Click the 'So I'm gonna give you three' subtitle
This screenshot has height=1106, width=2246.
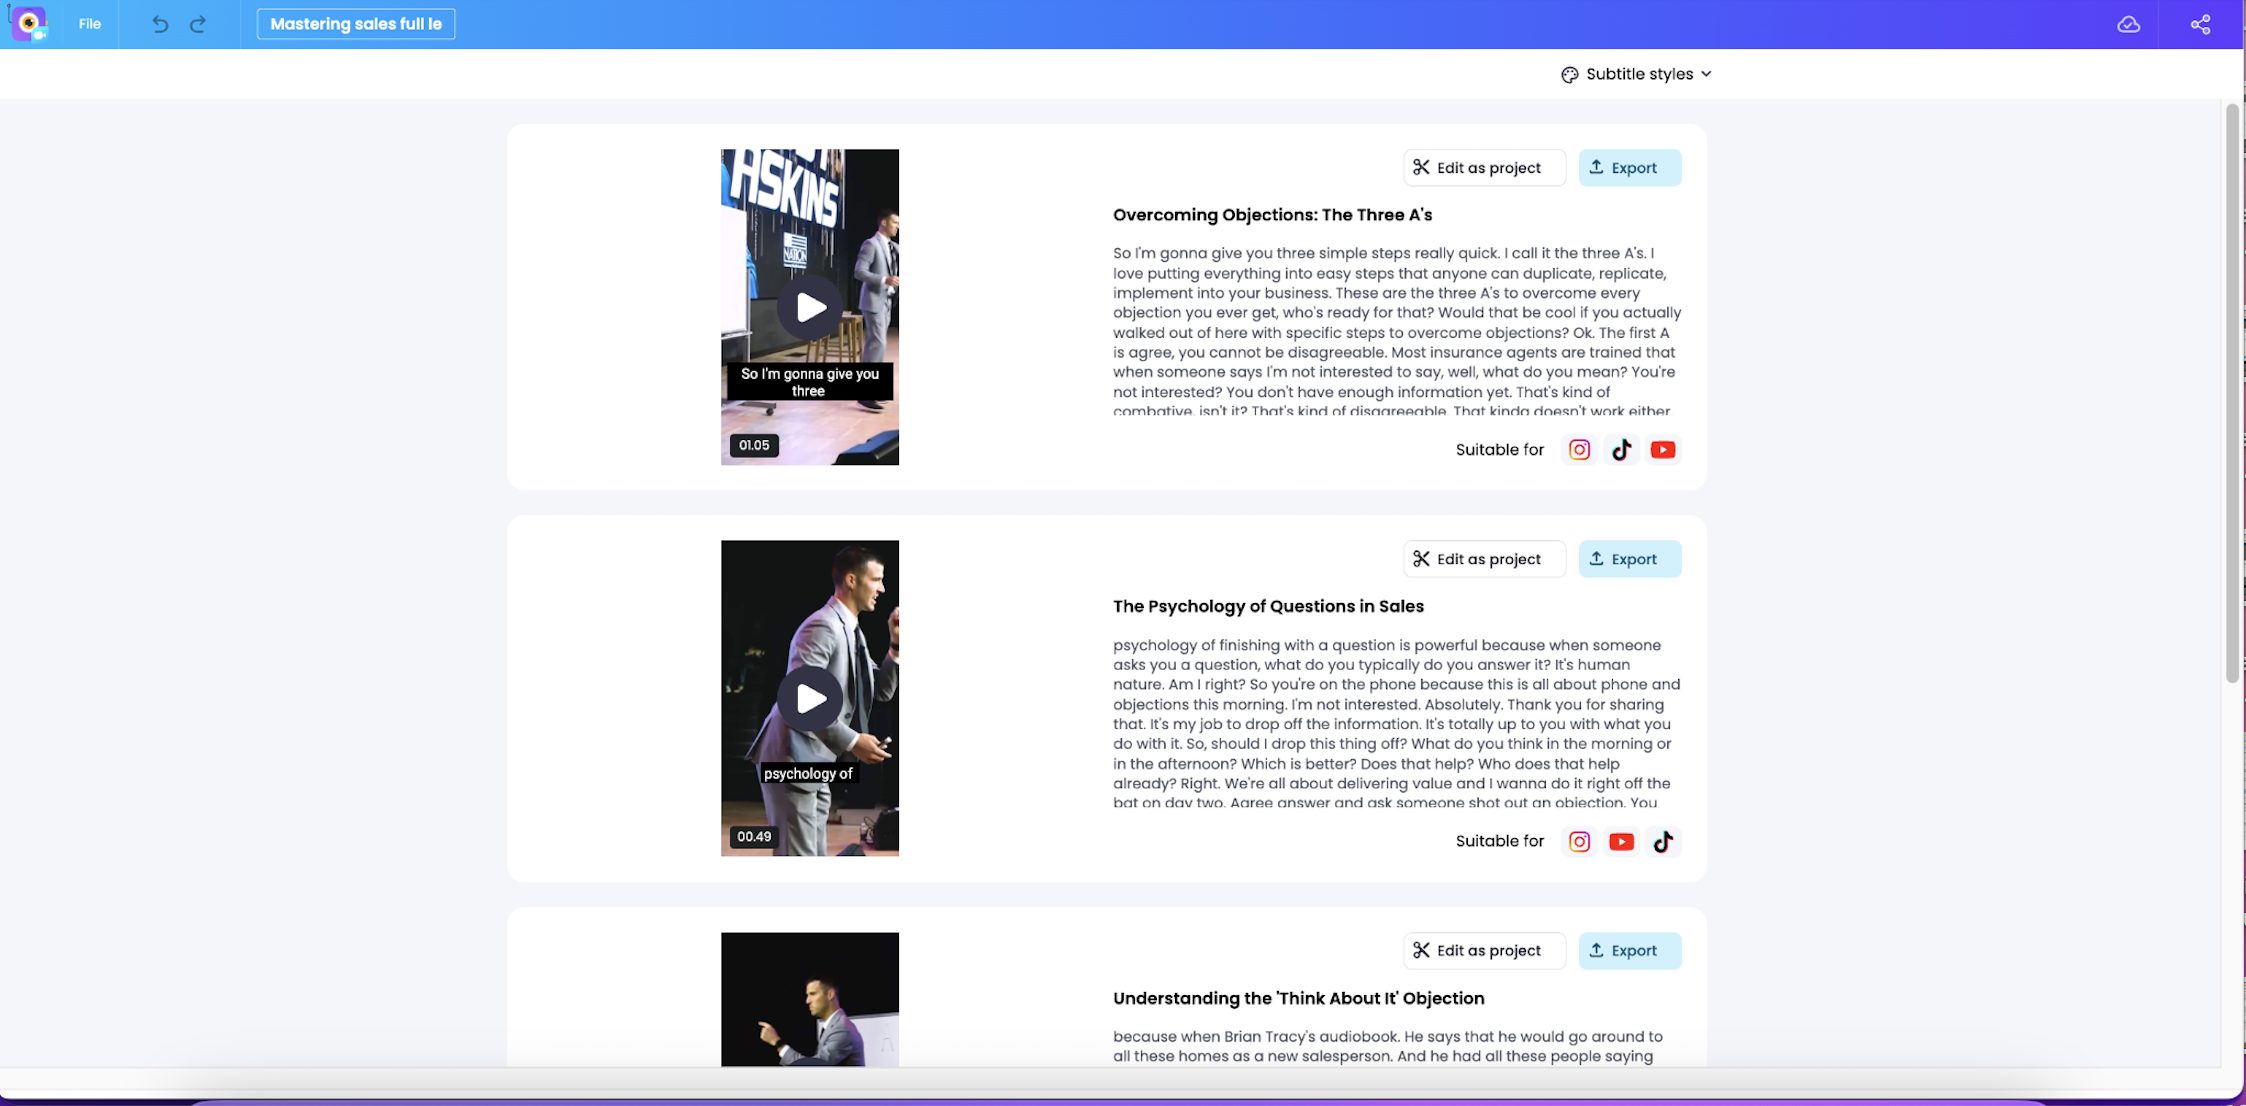[x=810, y=382]
